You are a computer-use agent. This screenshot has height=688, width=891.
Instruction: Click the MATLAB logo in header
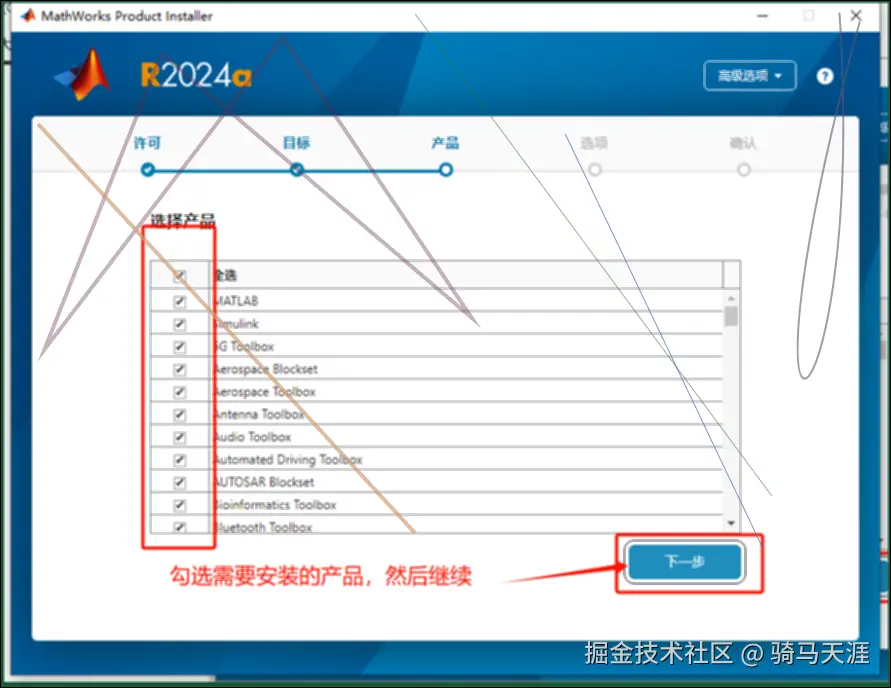click(x=84, y=74)
